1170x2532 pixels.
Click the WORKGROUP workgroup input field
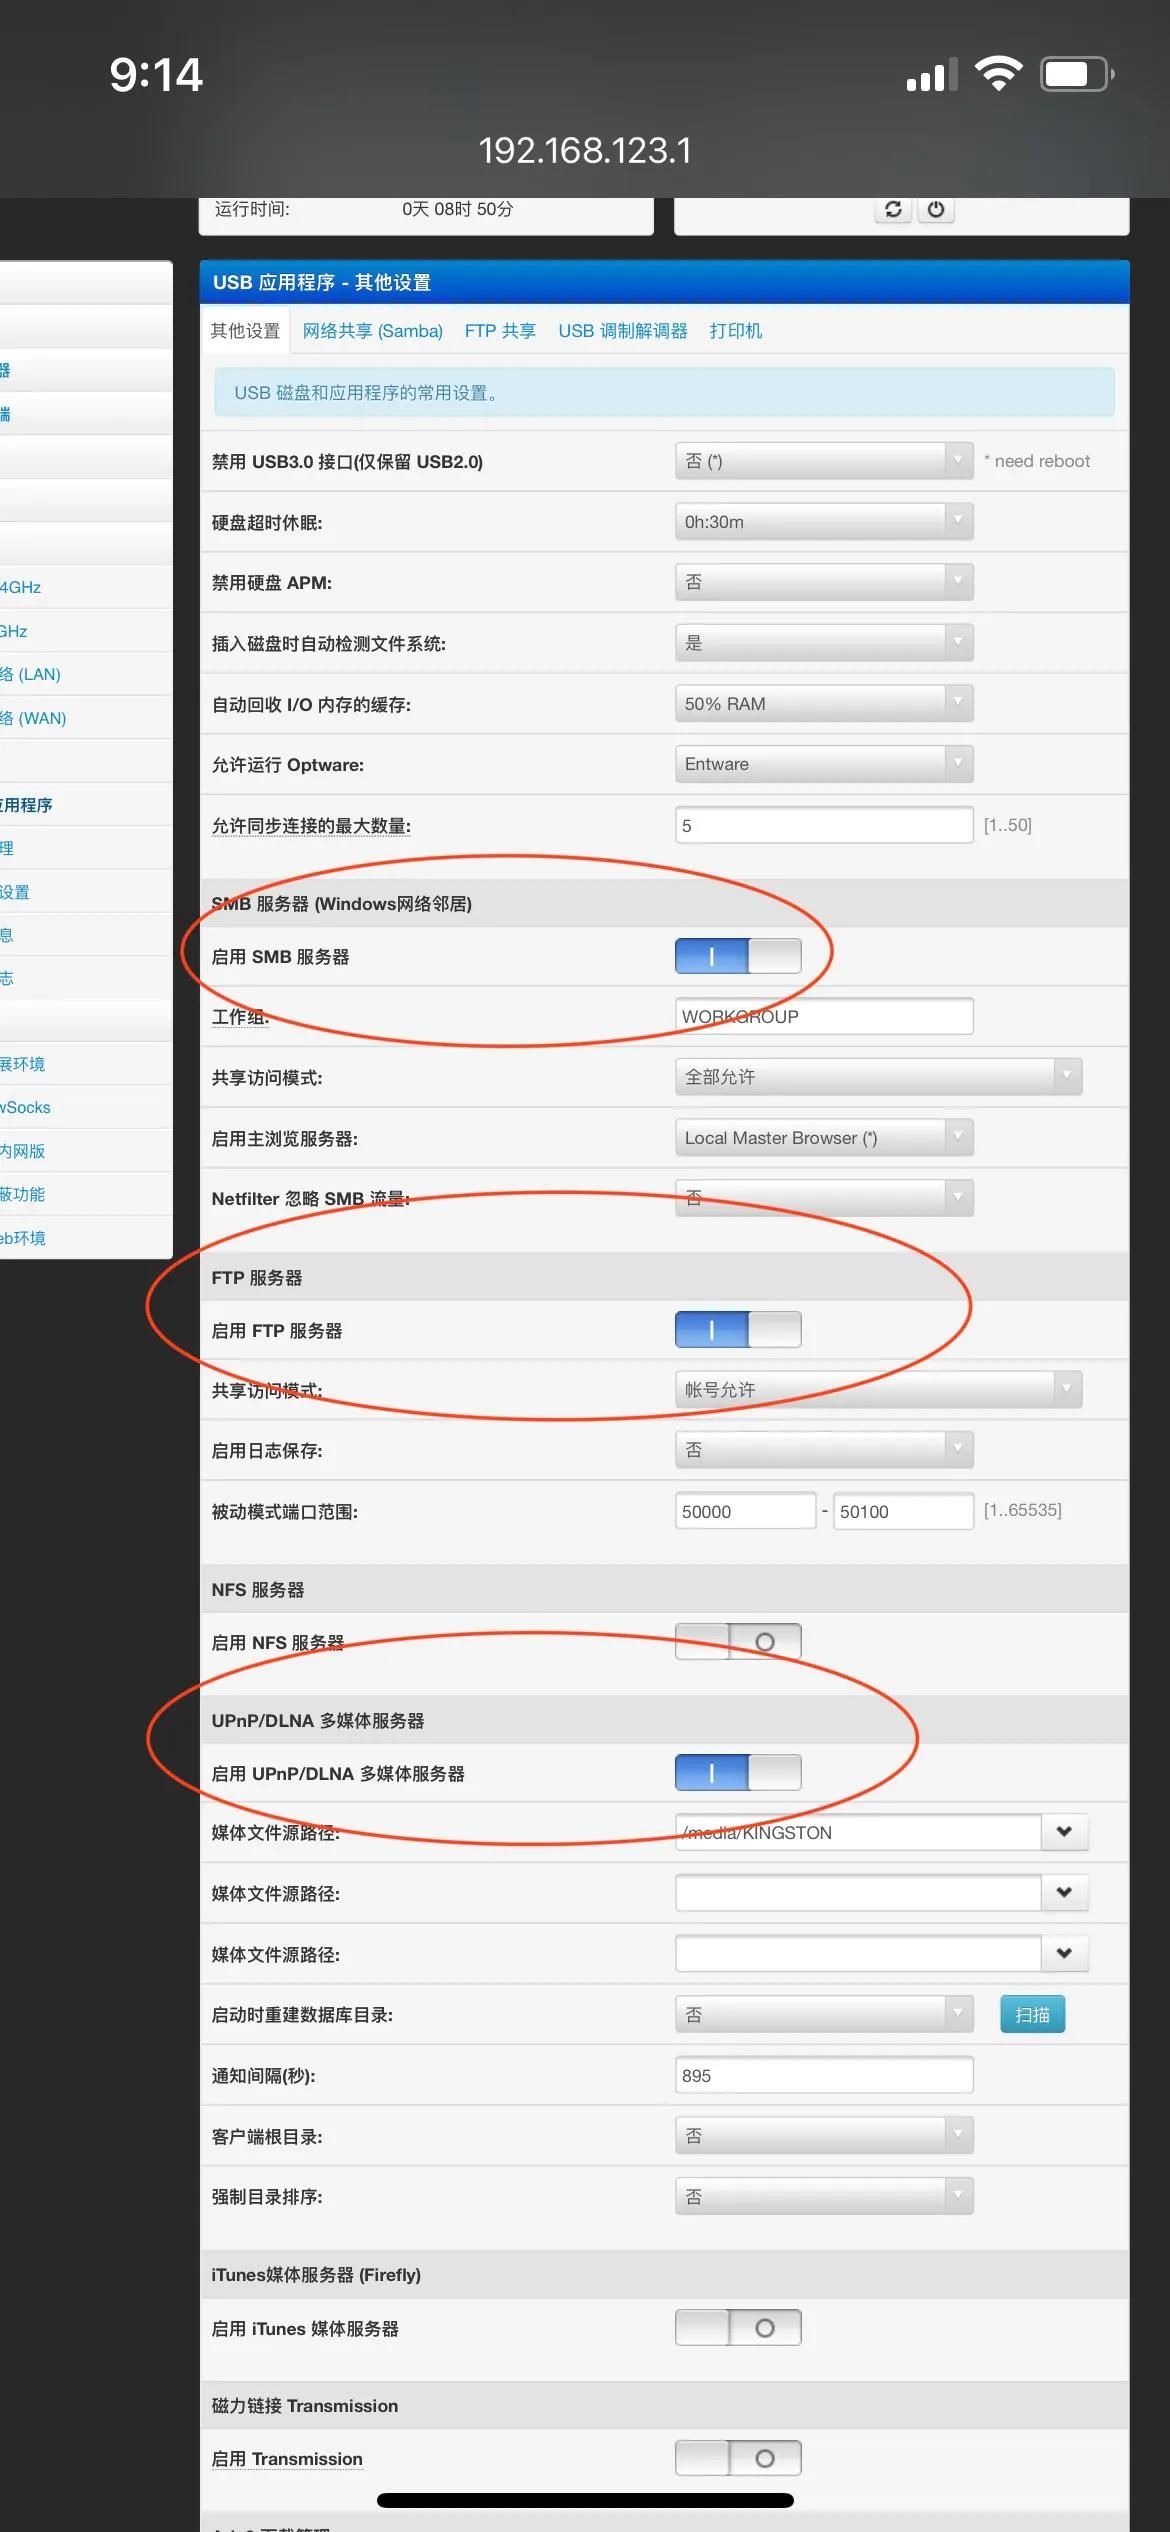[823, 1016]
